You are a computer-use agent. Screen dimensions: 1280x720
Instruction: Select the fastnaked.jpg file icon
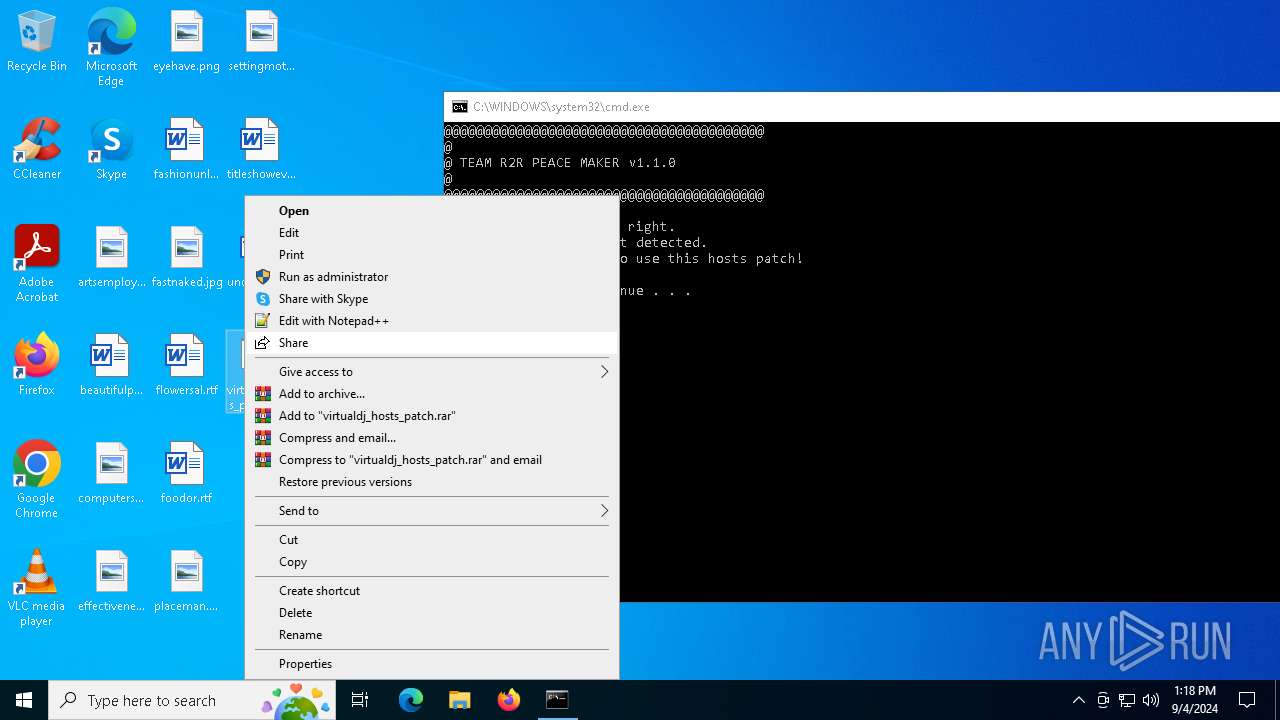(x=186, y=258)
